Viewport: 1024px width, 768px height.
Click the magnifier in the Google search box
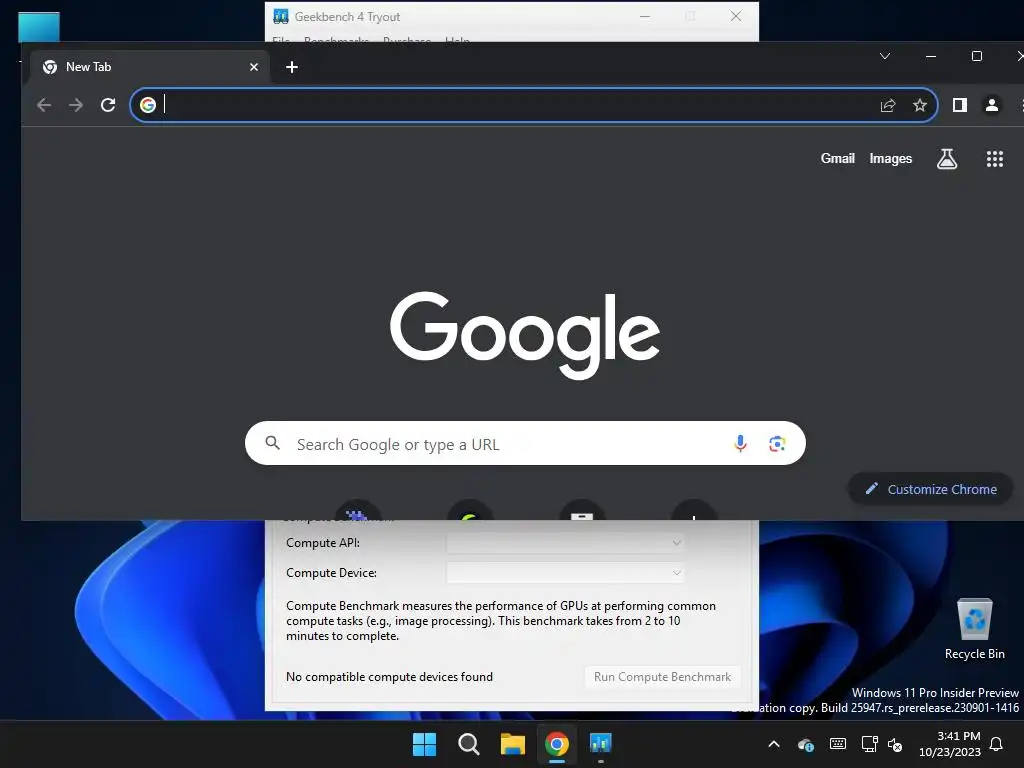click(272, 443)
